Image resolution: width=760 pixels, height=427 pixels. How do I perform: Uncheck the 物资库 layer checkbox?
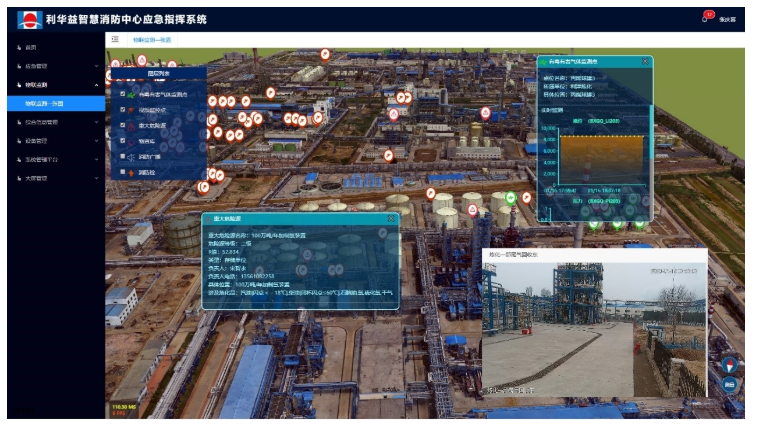pos(123,141)
